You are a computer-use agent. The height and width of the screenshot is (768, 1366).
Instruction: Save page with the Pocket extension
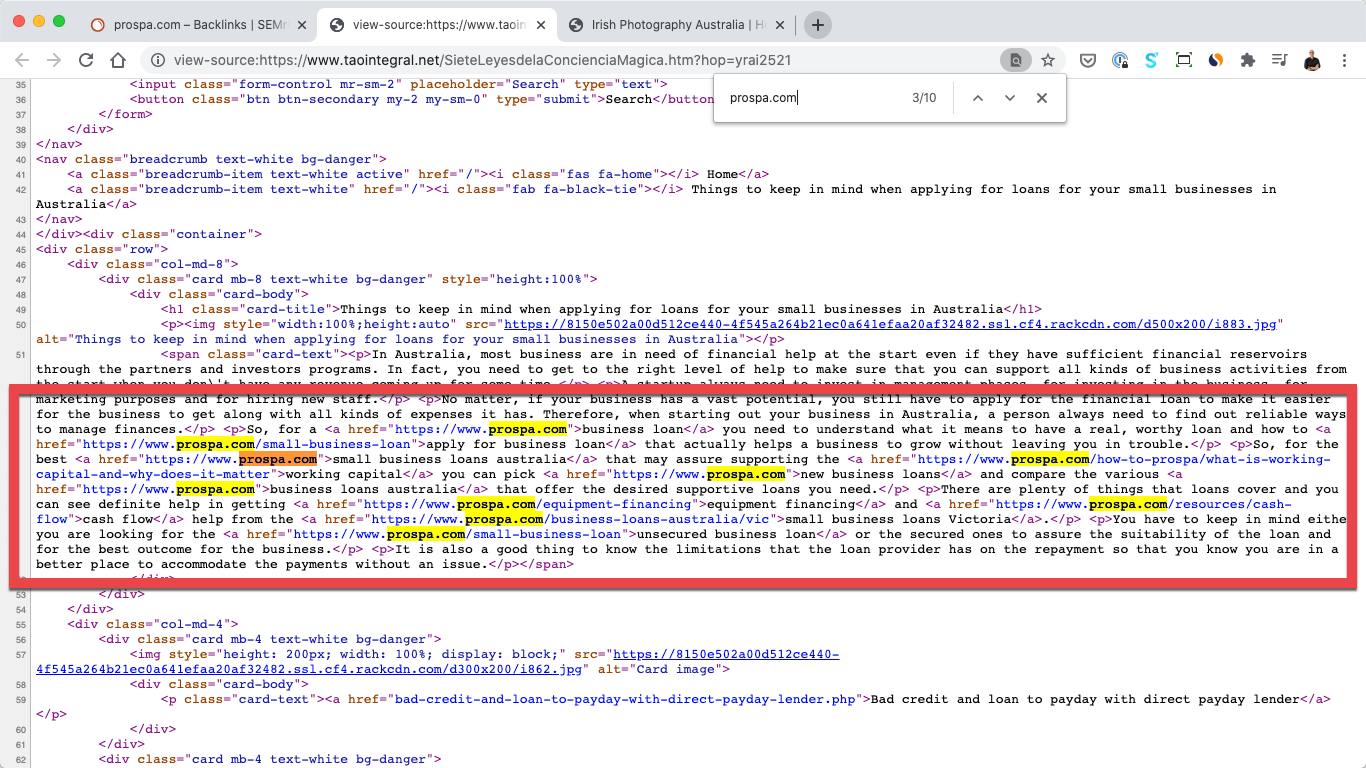point(1088,60)
